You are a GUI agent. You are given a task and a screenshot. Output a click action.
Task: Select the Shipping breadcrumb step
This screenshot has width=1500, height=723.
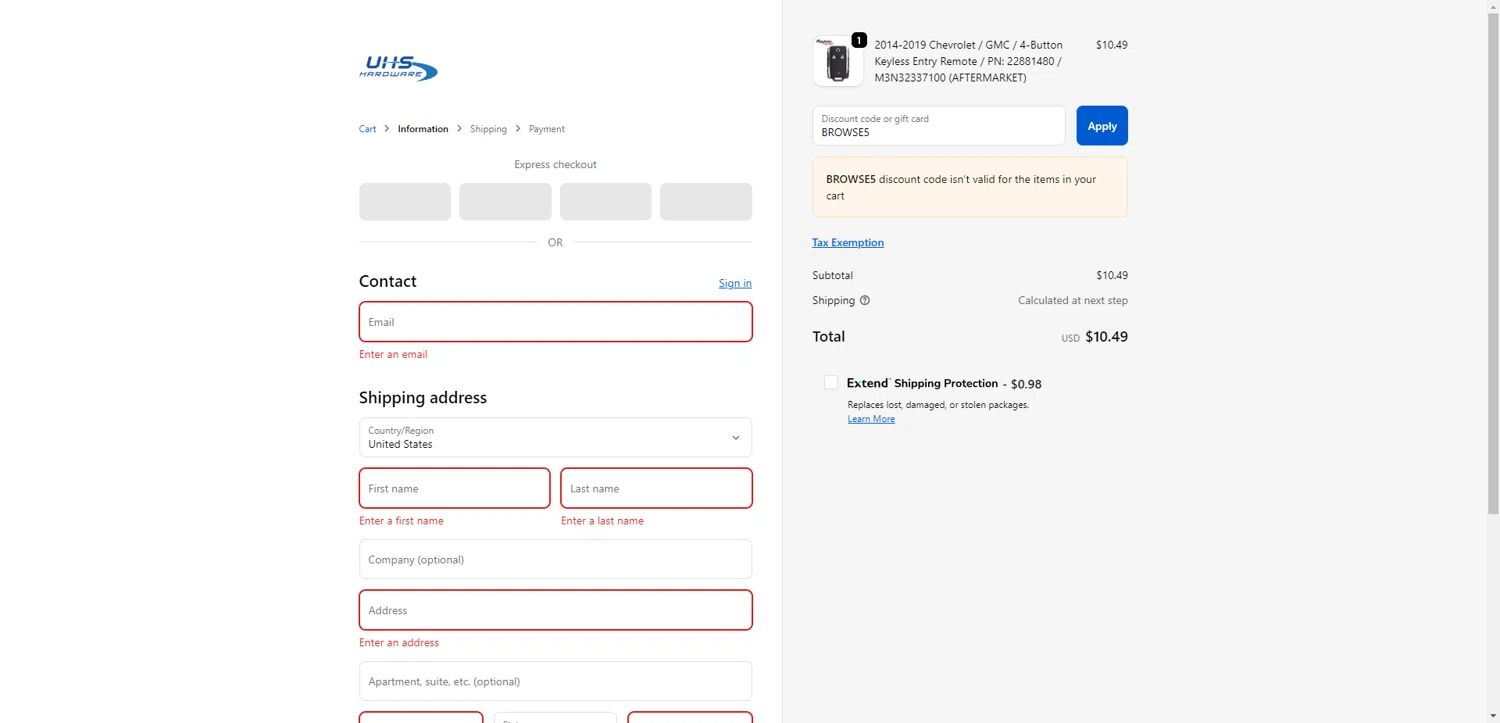(488, 129)
